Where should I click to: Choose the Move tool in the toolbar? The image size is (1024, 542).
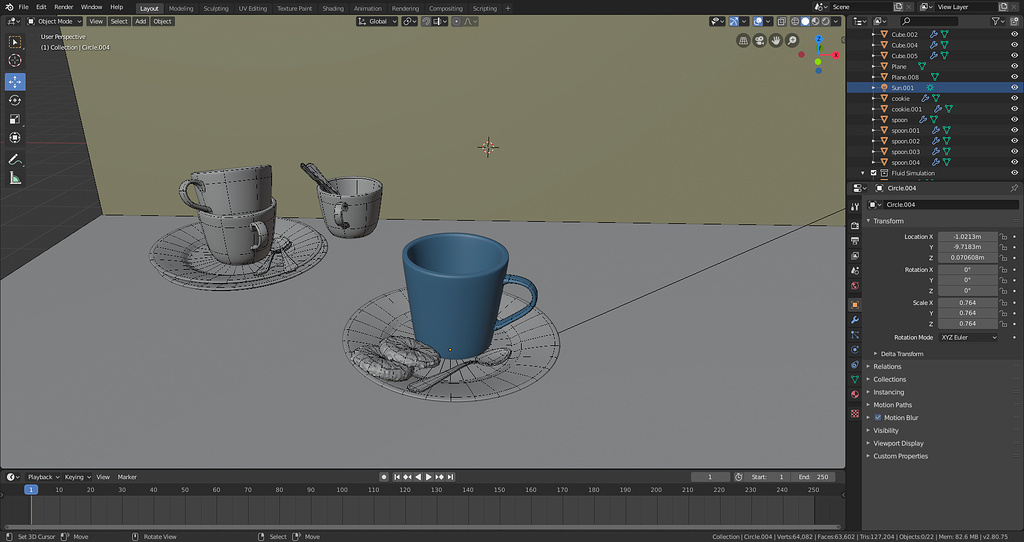(x=14, y=82)
